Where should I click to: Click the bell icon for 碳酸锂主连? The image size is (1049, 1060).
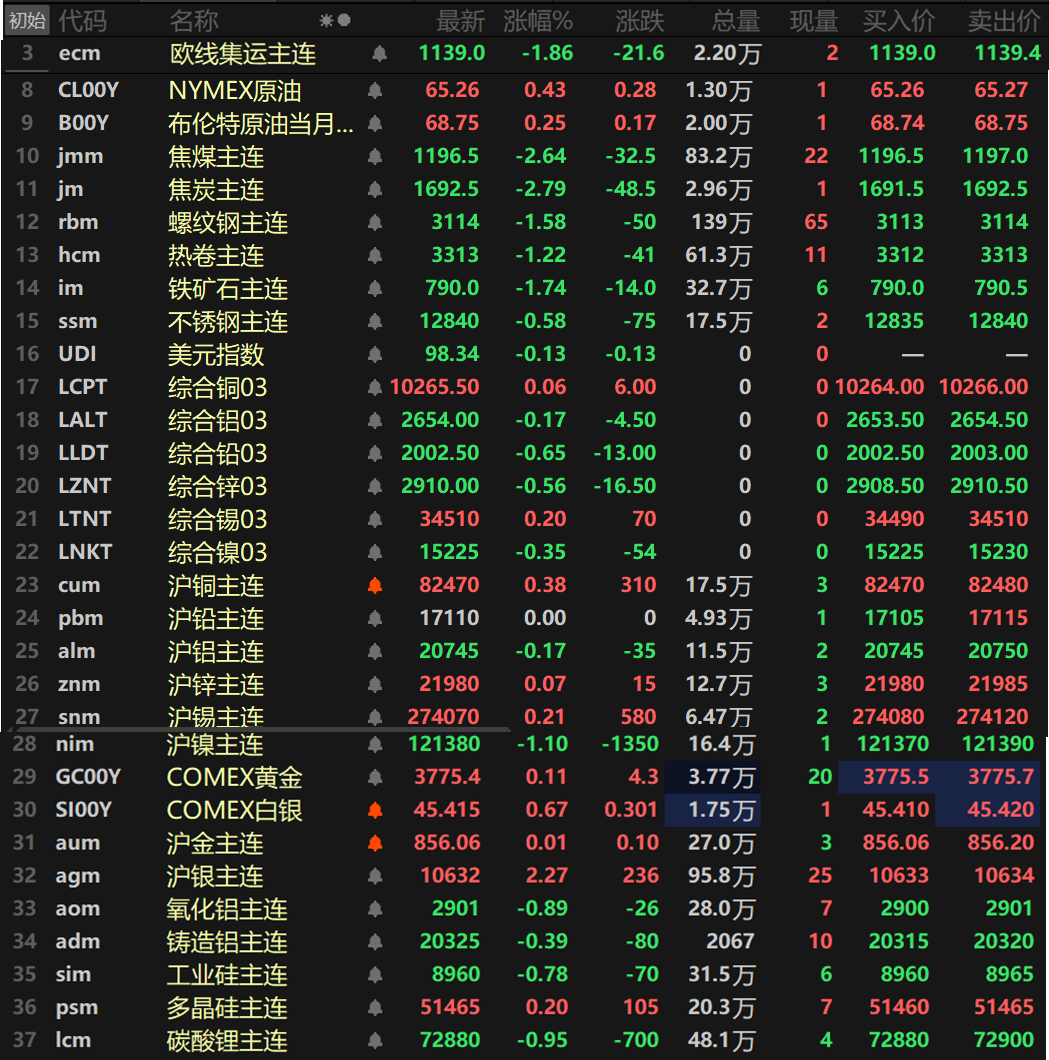click(375, 1041)
